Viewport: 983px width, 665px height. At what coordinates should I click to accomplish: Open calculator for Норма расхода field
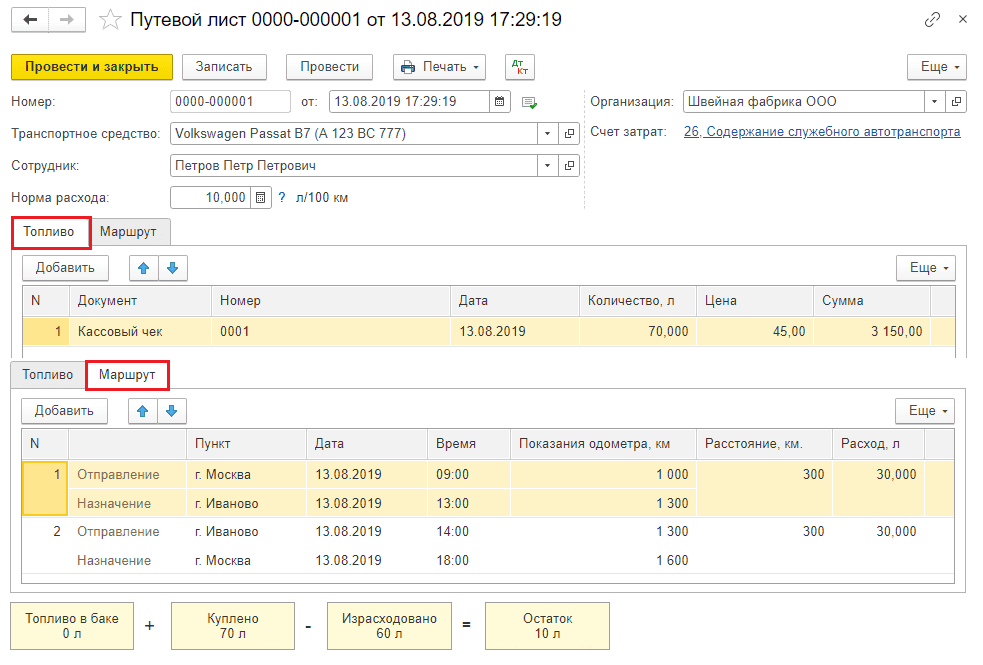point(261,198)
